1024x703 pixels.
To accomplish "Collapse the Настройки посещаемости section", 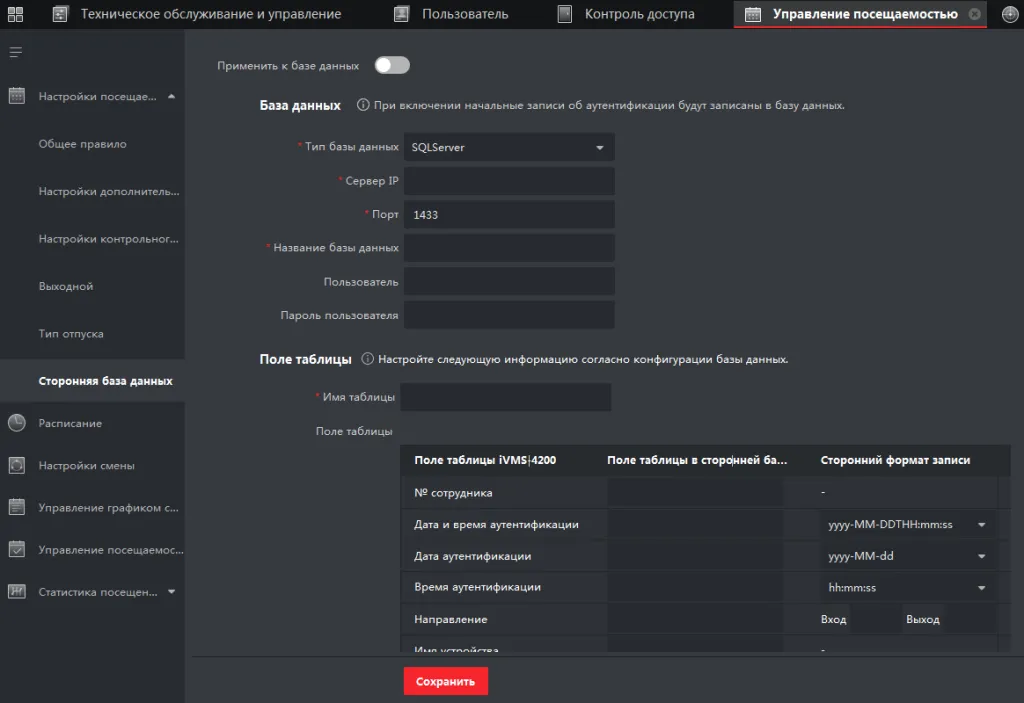I will click(171, 96).
